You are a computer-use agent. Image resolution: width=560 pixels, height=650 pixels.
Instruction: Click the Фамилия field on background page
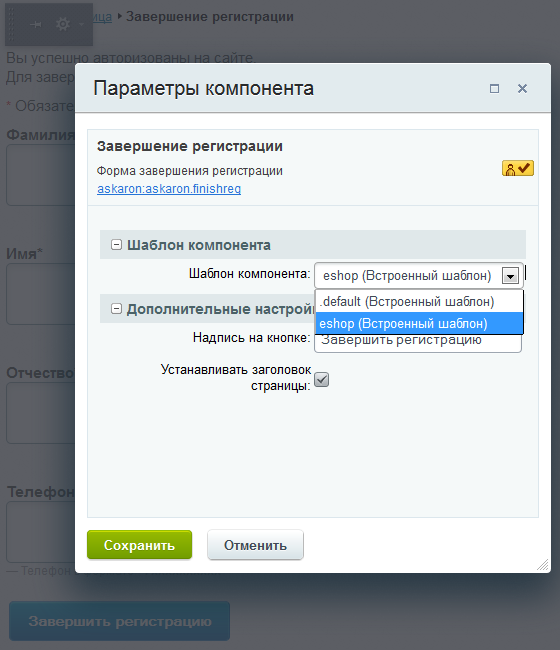point(41,175)
